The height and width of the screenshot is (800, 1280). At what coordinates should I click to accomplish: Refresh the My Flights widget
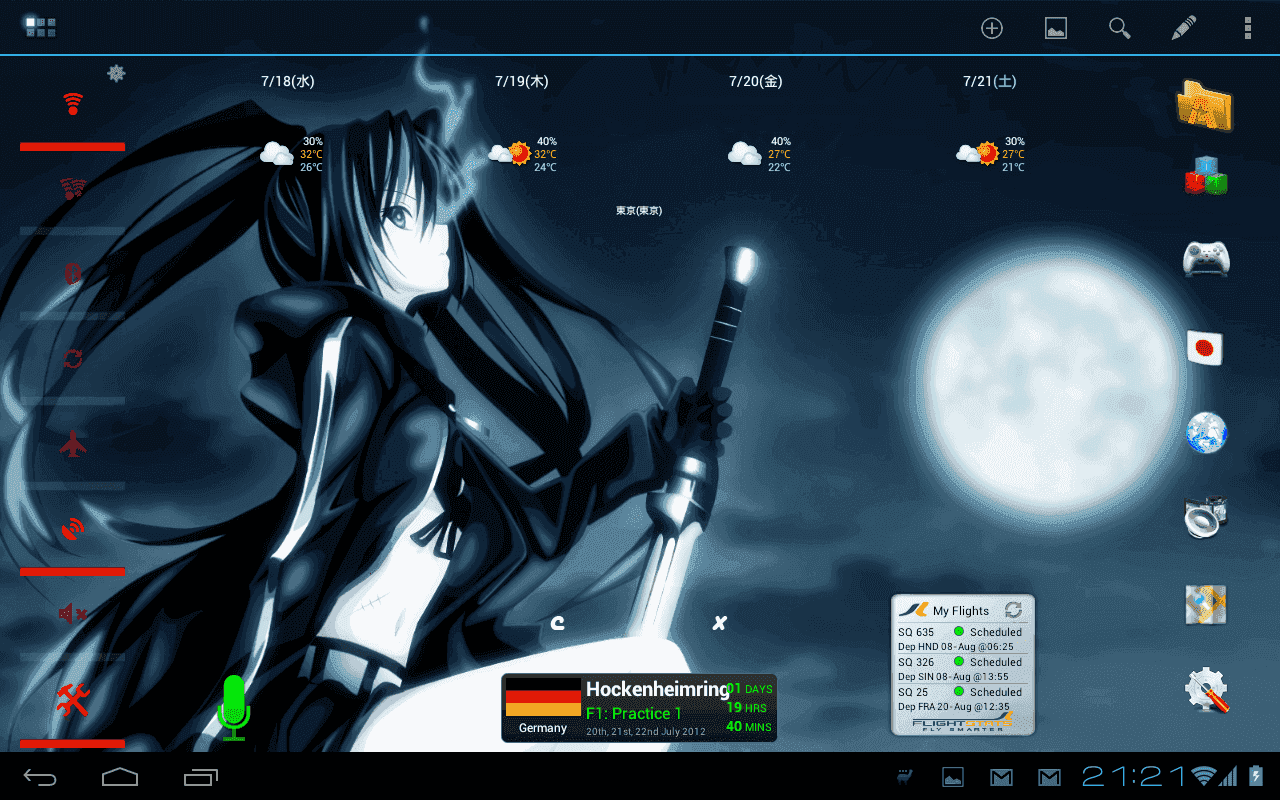tap(1013, 610)
